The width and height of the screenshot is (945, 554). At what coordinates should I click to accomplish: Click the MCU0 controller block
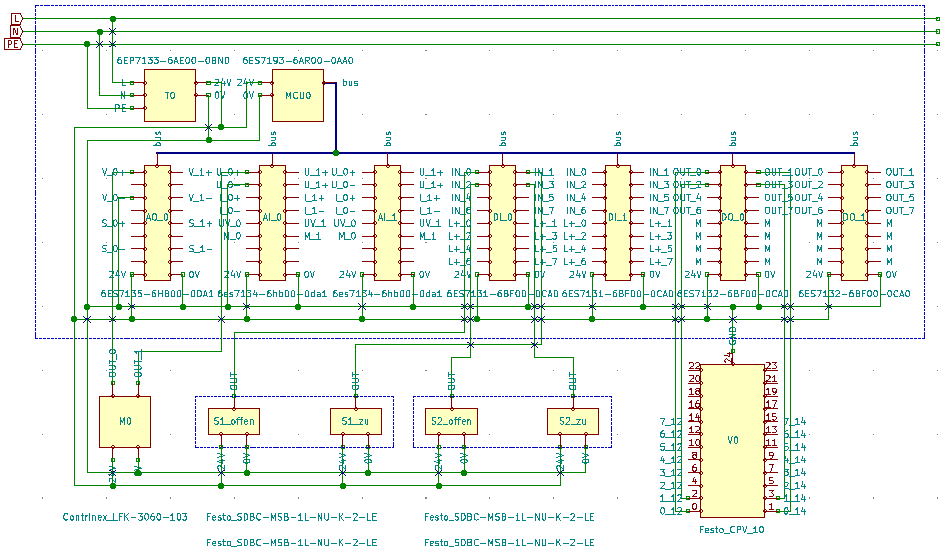click(298, 95)
